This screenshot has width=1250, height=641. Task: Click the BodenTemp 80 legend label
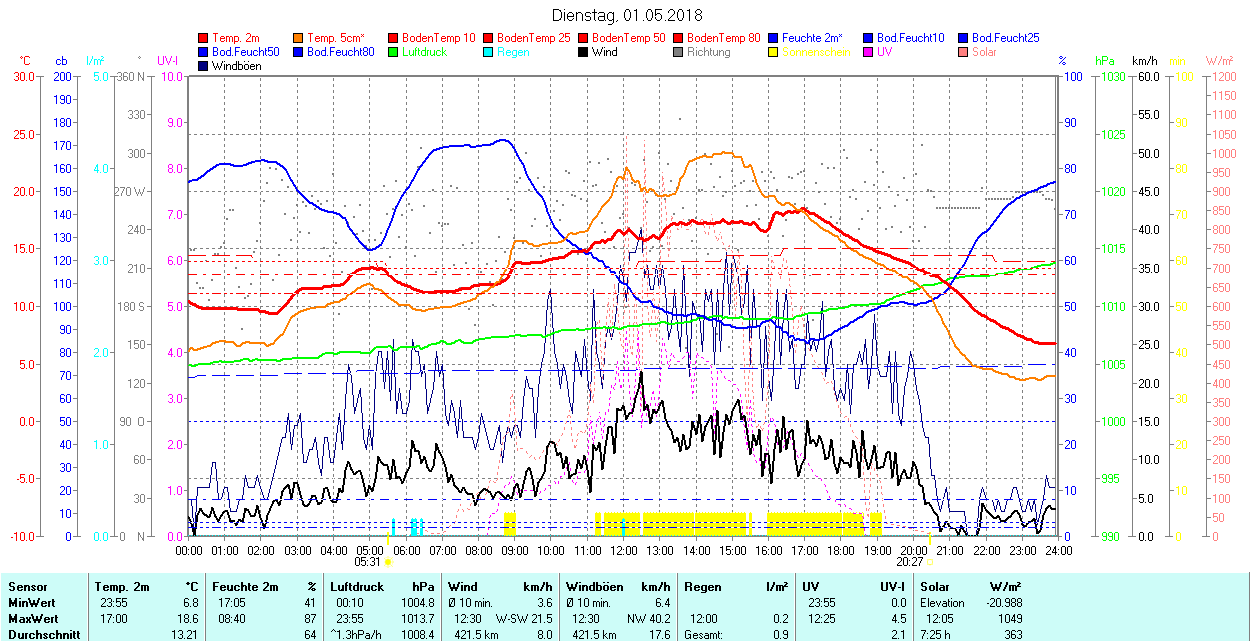point(725,38)
